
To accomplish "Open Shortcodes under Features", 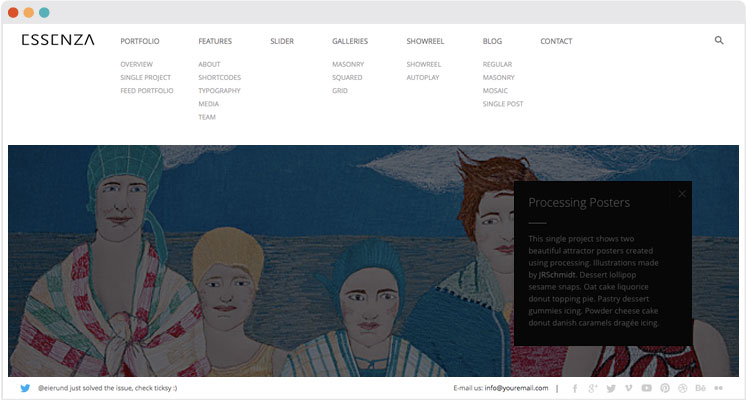I will pyautogui.click(x=220, y=78).
